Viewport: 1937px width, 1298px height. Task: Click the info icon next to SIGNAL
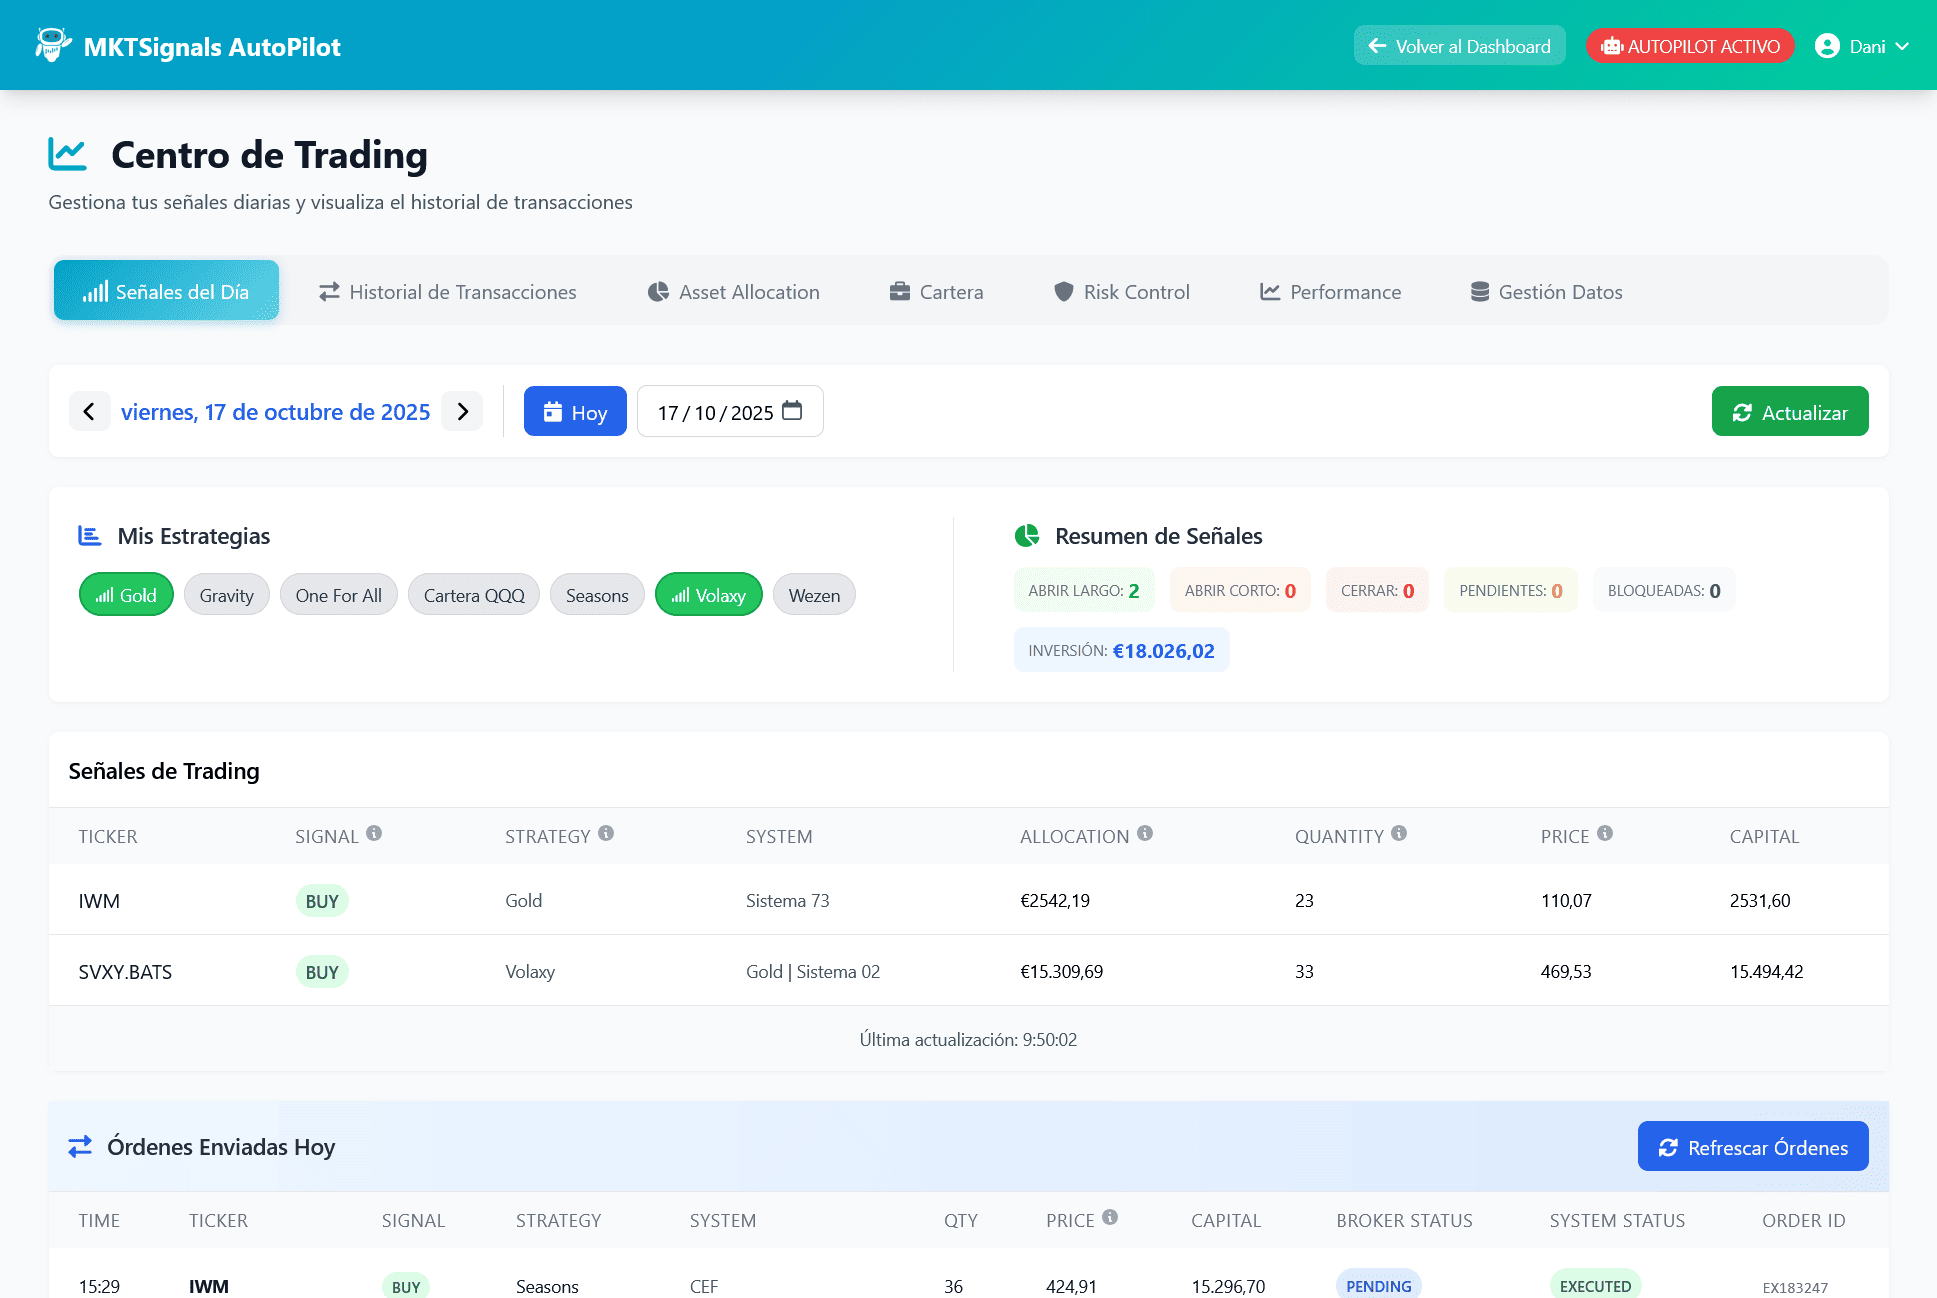point(374,833)
